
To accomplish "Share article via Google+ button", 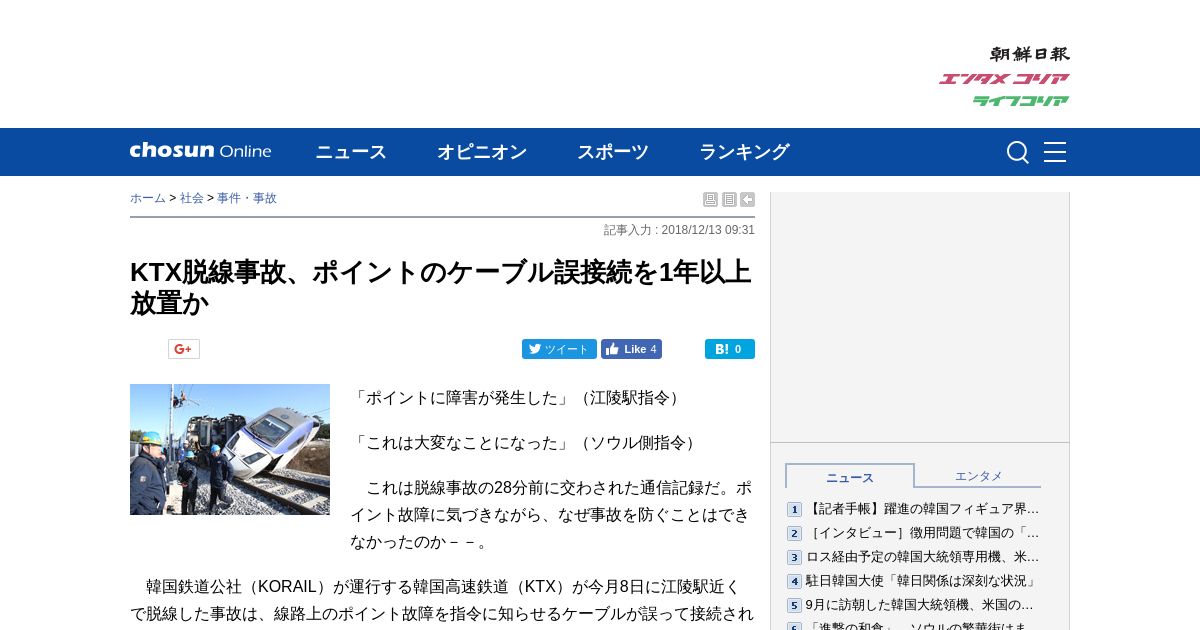I will [x=184, y=349].
